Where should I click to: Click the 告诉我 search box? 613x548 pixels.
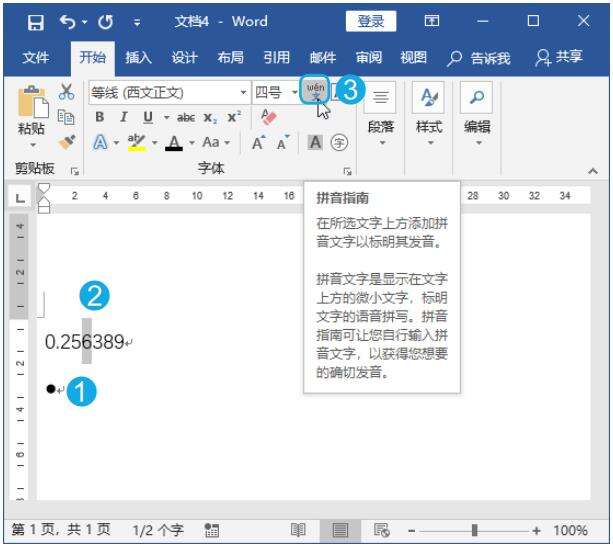tap(479, 58)
